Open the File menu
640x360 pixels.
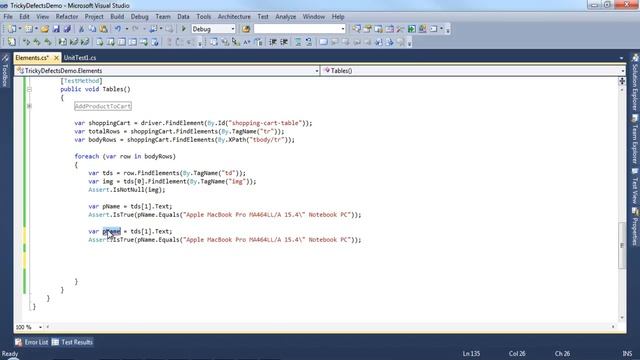8,17
